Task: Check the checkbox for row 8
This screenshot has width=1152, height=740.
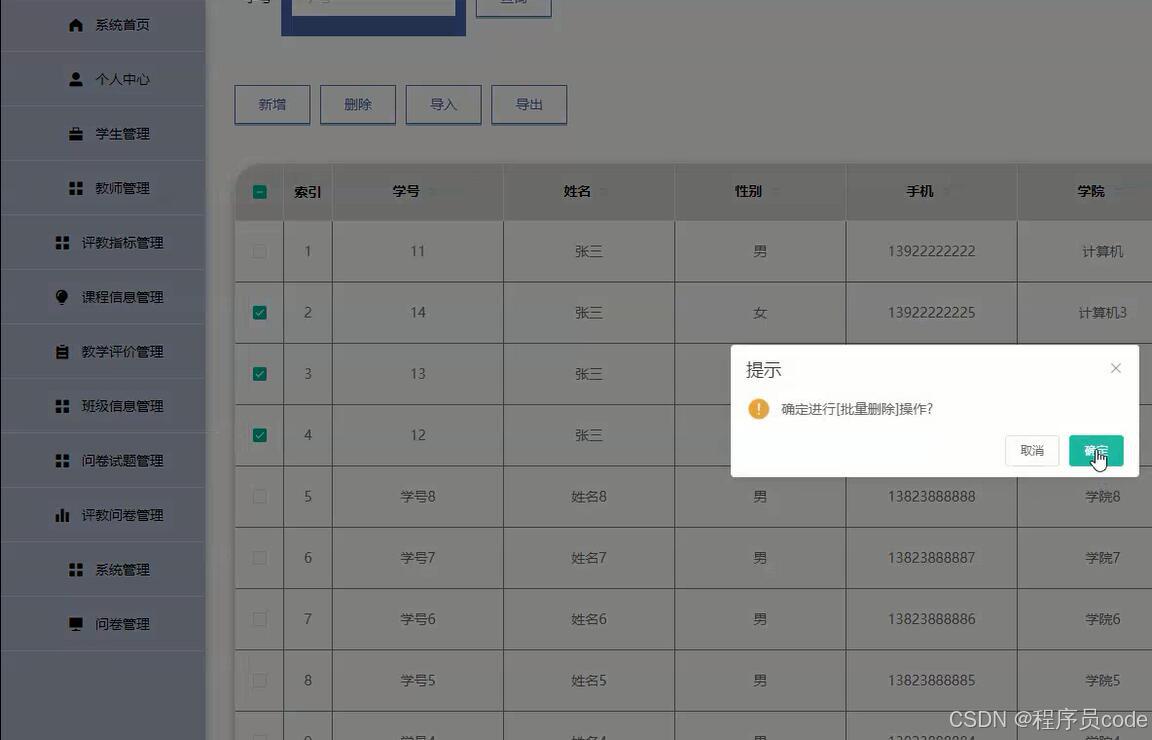Action: click(259, 680)
